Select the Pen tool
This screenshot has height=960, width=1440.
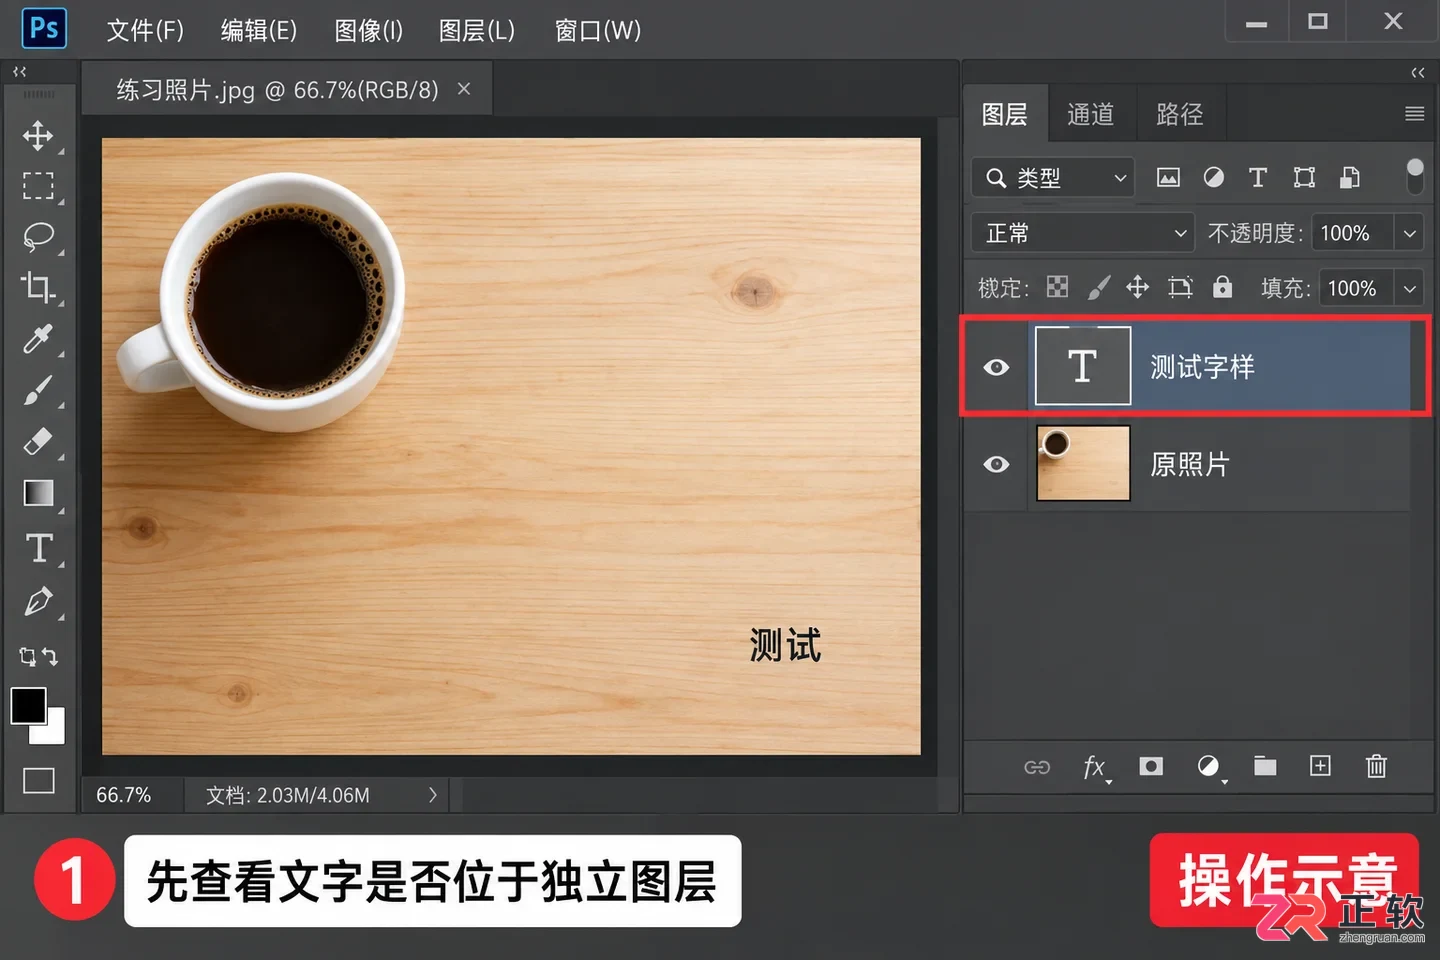[38, 601]
